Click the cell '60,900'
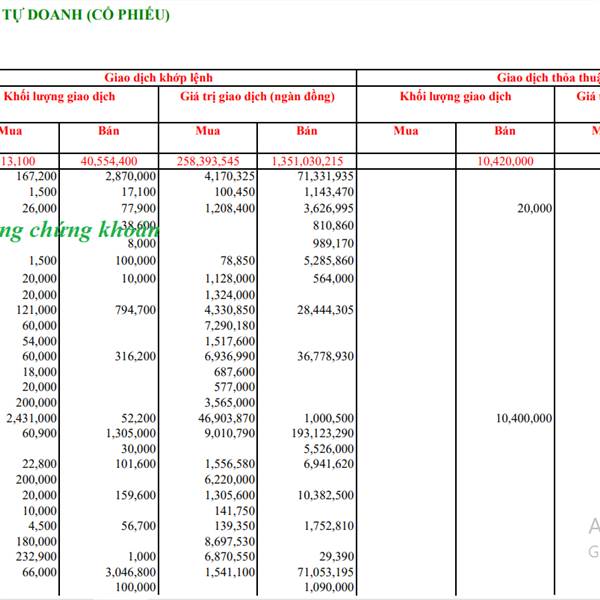The width and height of the screenshot is (600, 600). point(39,433)
